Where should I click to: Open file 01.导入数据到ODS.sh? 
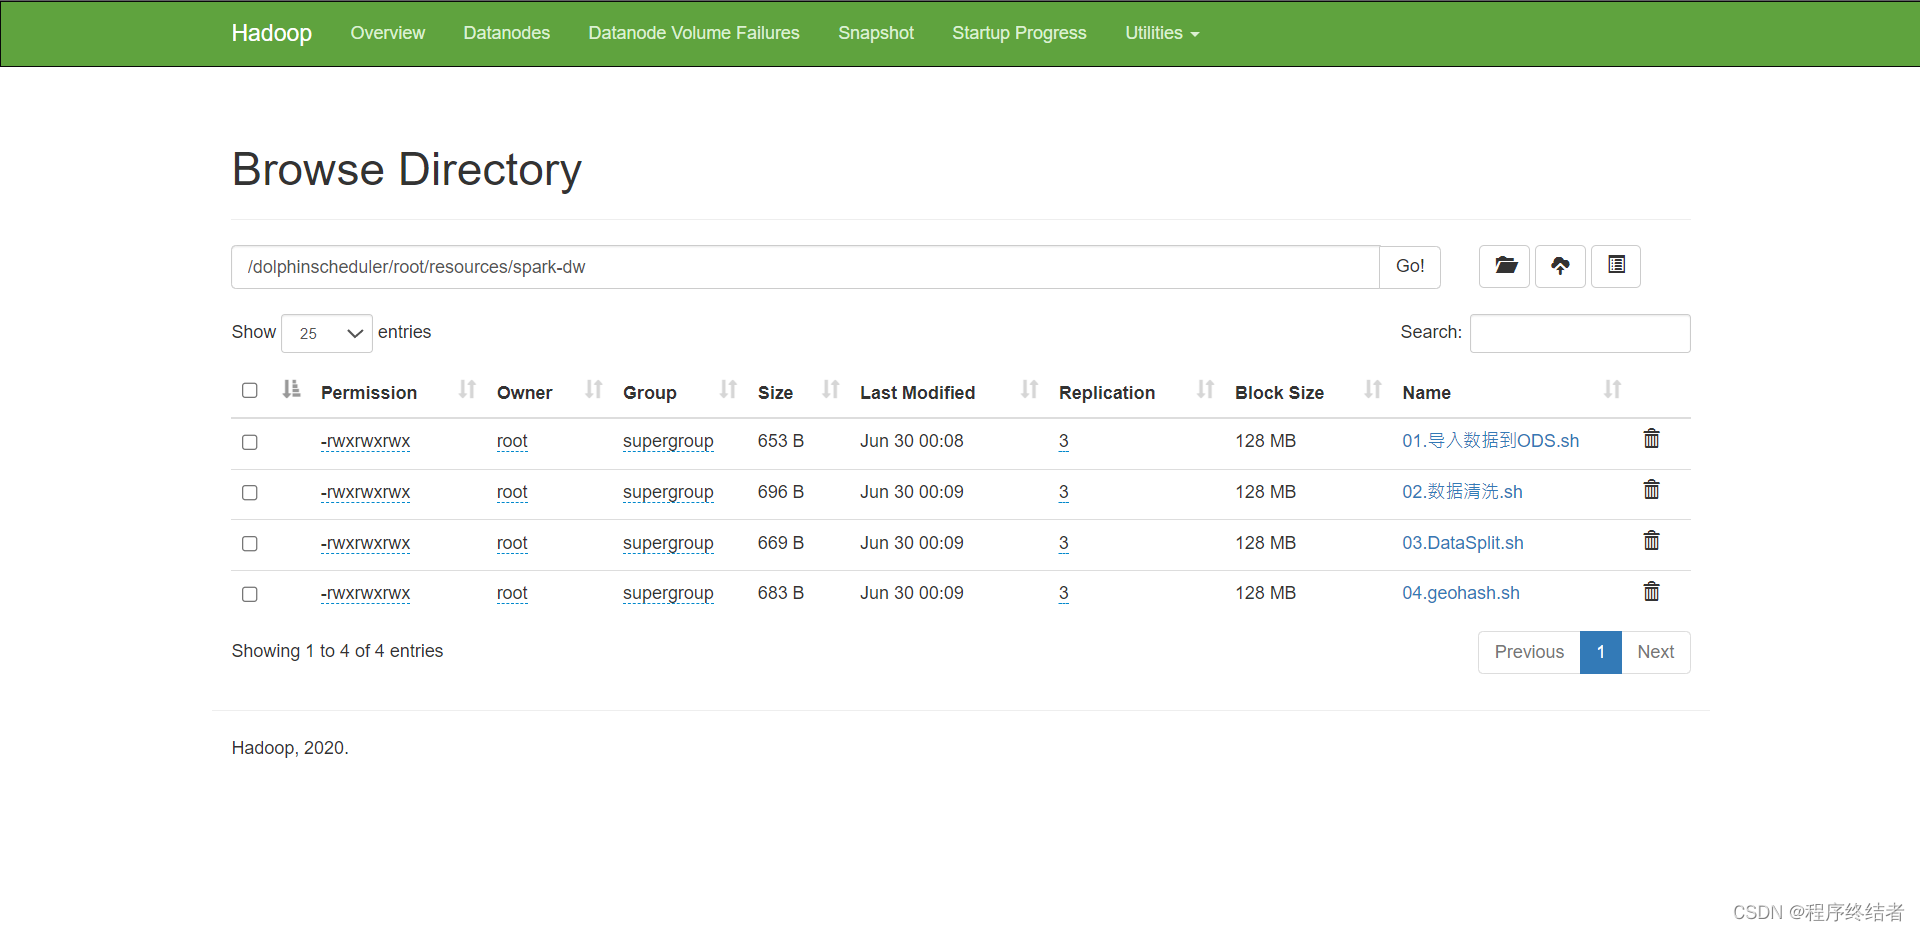coord(1490,441)
